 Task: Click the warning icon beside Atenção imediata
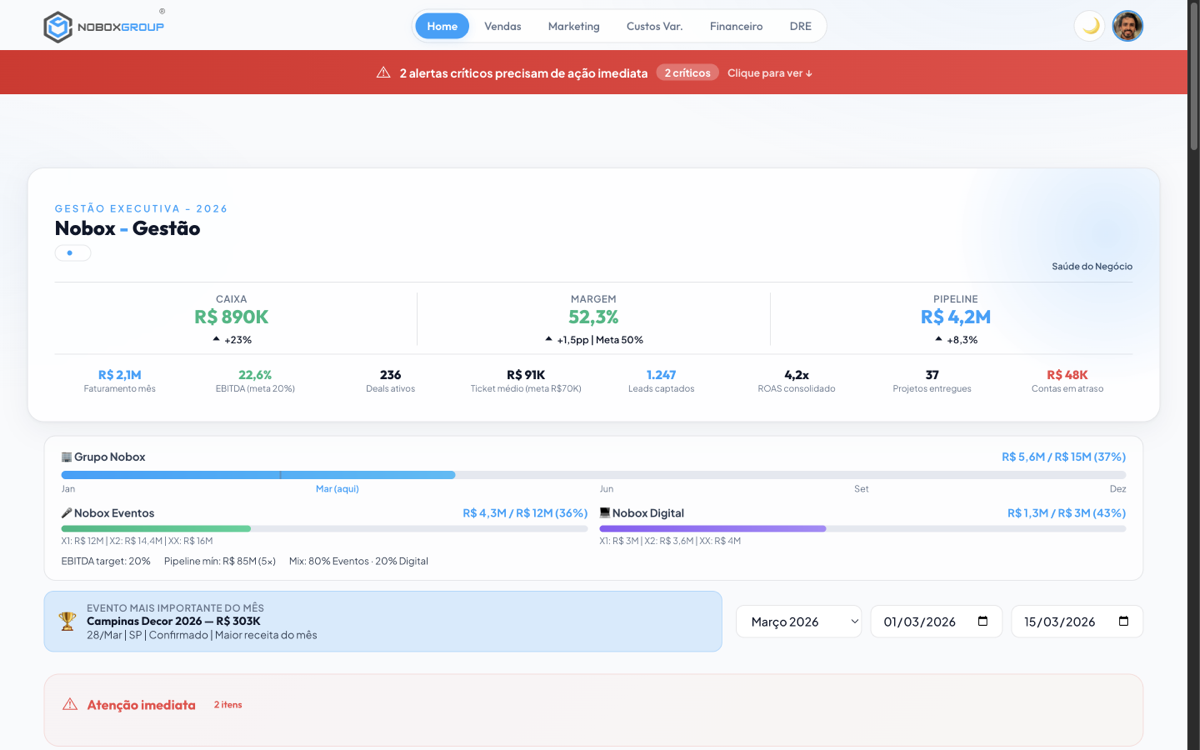pyautogui.click(x=70, y=705)
